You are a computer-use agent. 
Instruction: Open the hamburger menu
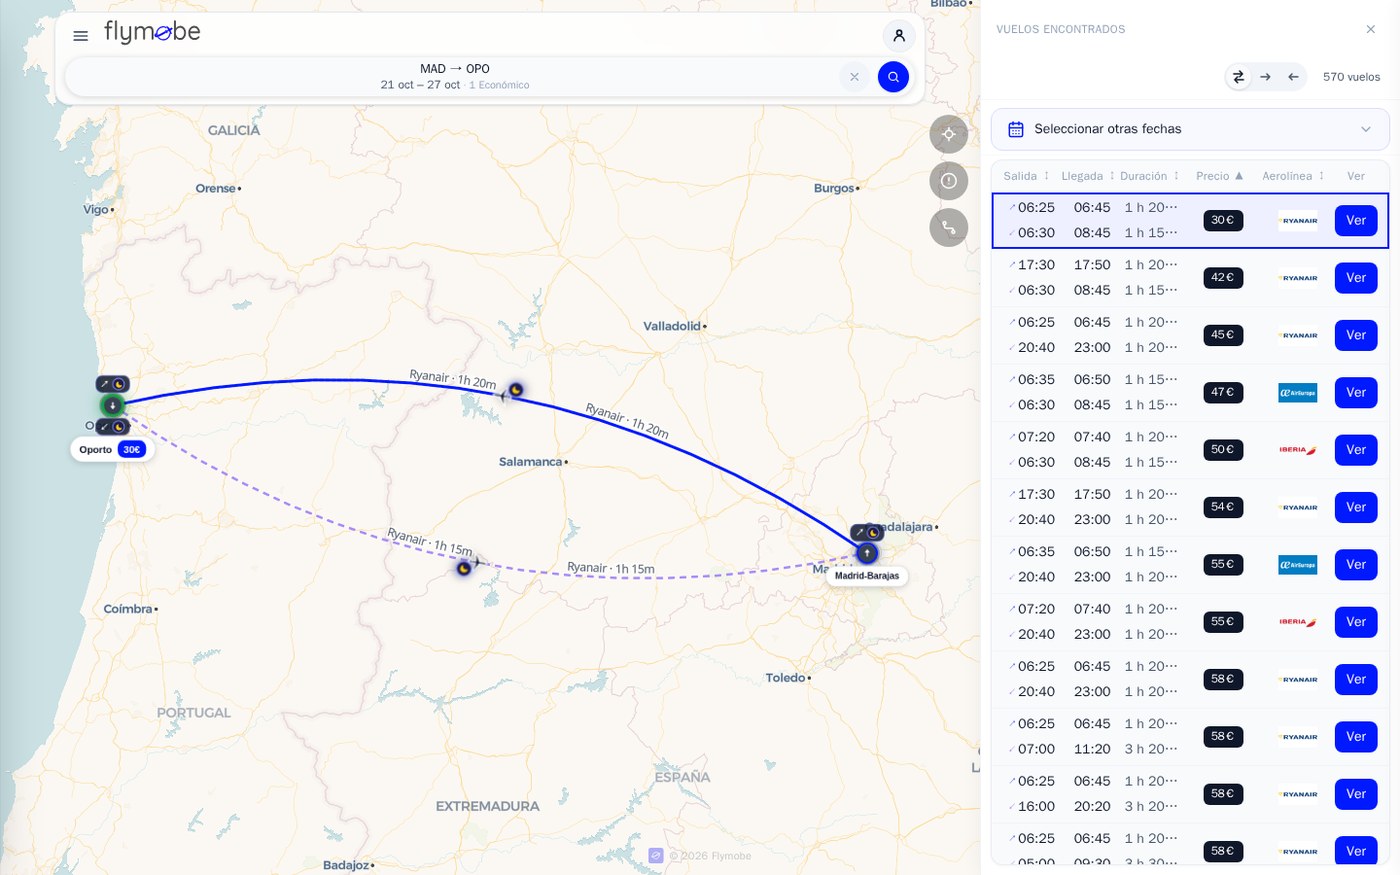(81, 36)
